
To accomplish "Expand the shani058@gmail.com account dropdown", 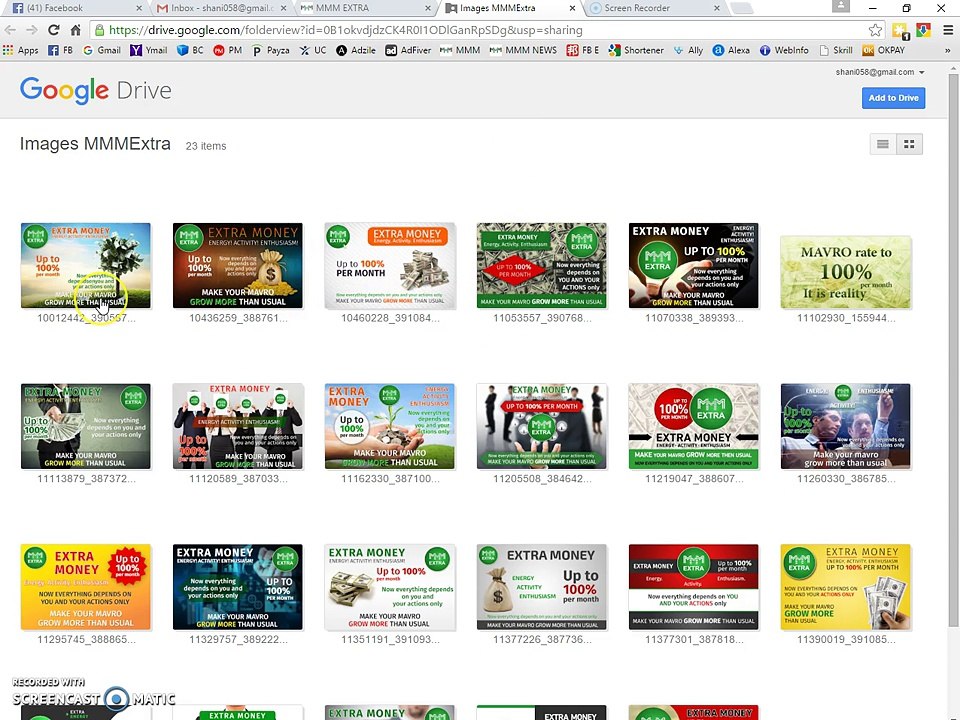I will [x=880, y=72].
